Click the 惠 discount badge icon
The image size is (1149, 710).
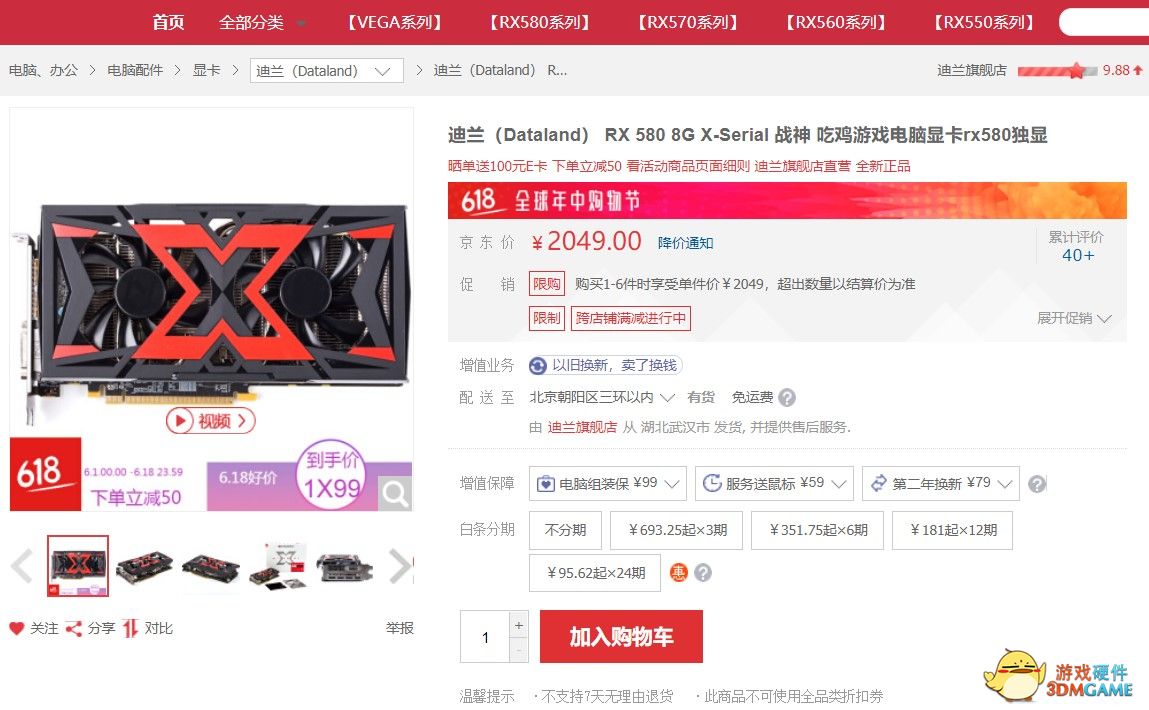coord(679,572)
